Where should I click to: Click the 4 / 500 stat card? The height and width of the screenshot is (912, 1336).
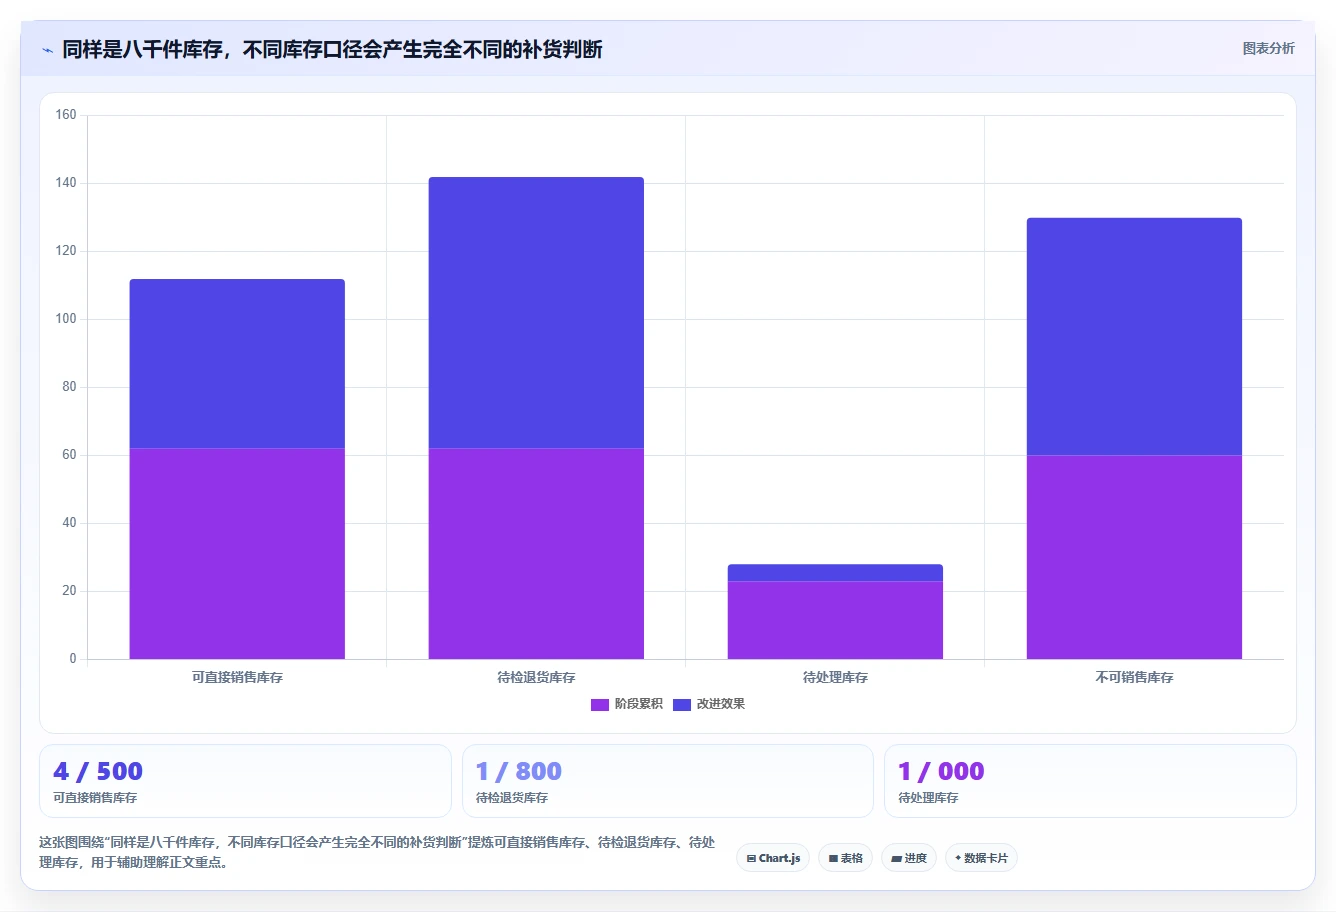point(245,781)
